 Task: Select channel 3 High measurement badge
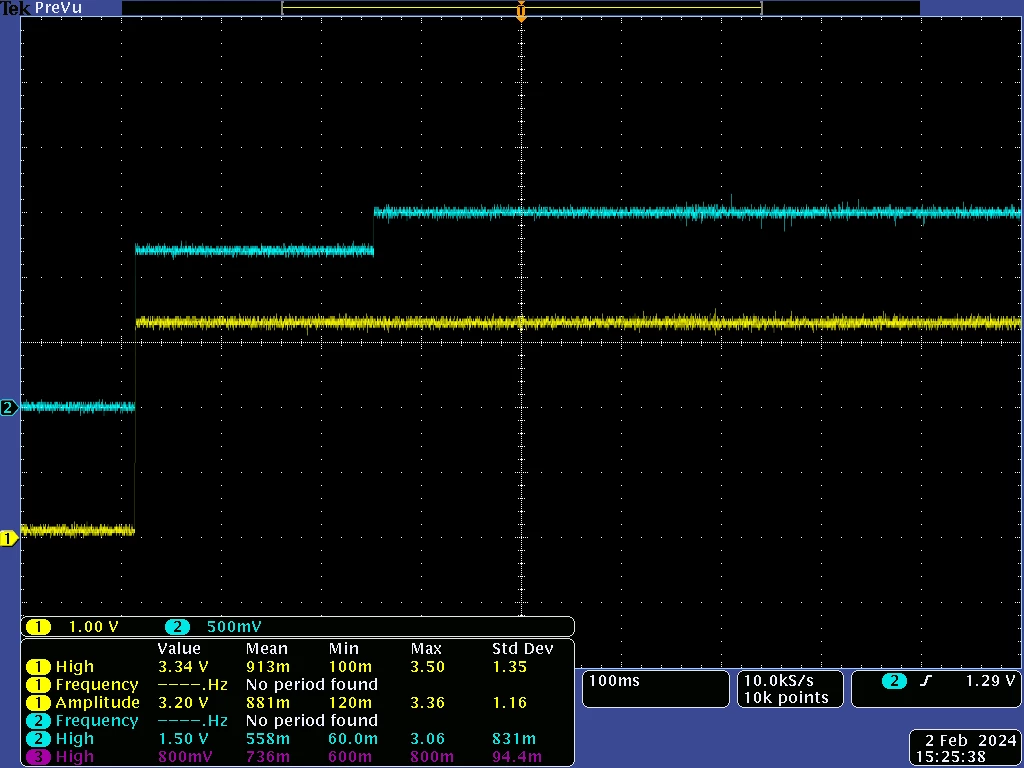(38, 757)
